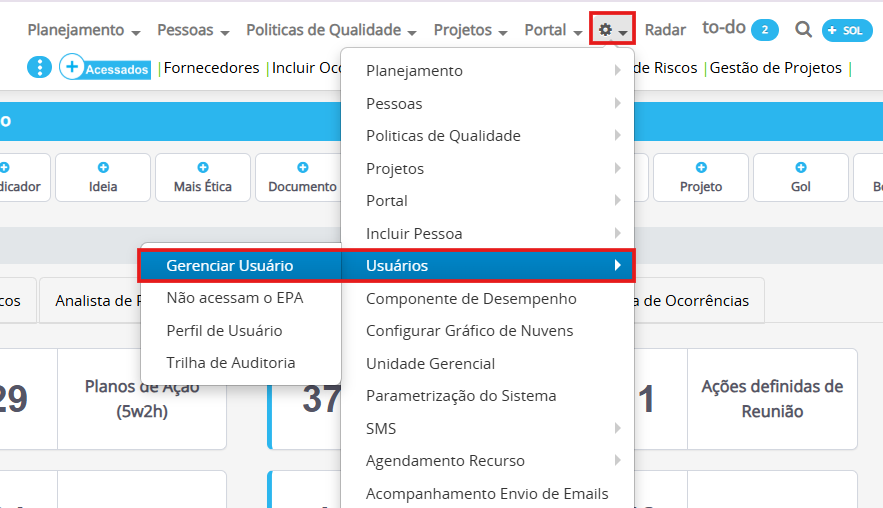
Task: Open the to-do badge showing 2
Action: coord(765,30)
